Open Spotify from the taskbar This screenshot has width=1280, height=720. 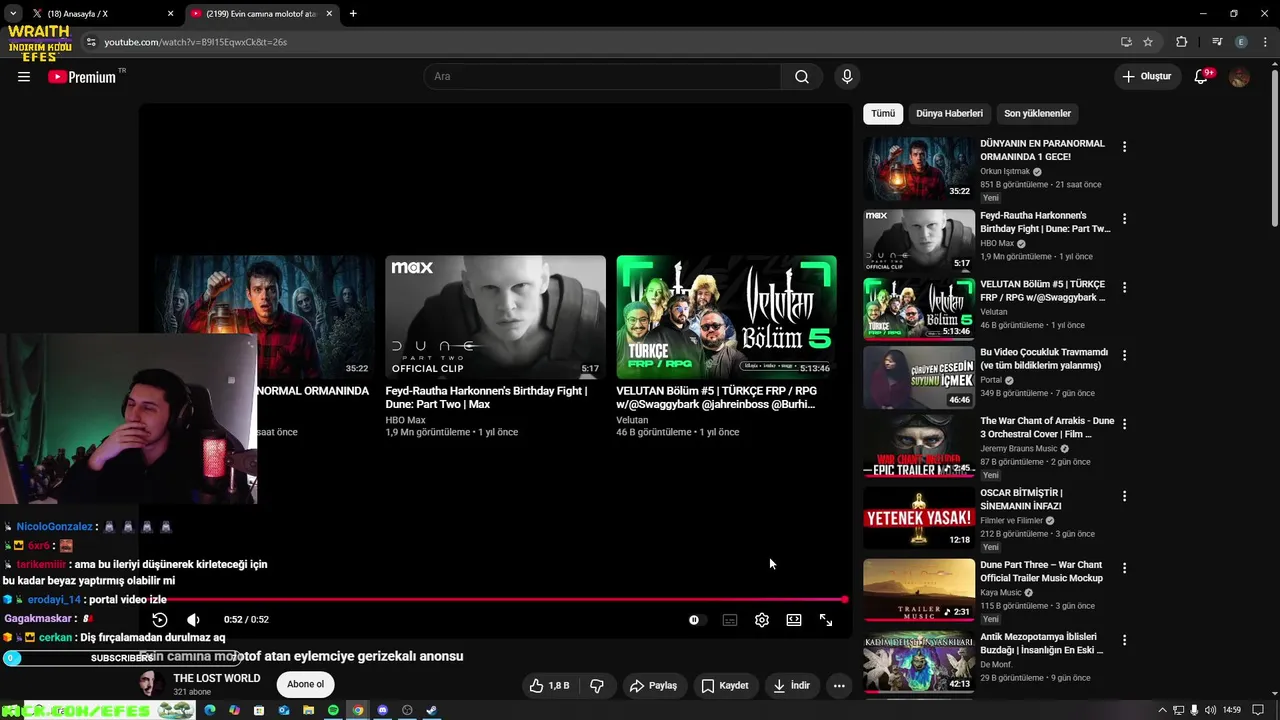(x=333, y=710)
